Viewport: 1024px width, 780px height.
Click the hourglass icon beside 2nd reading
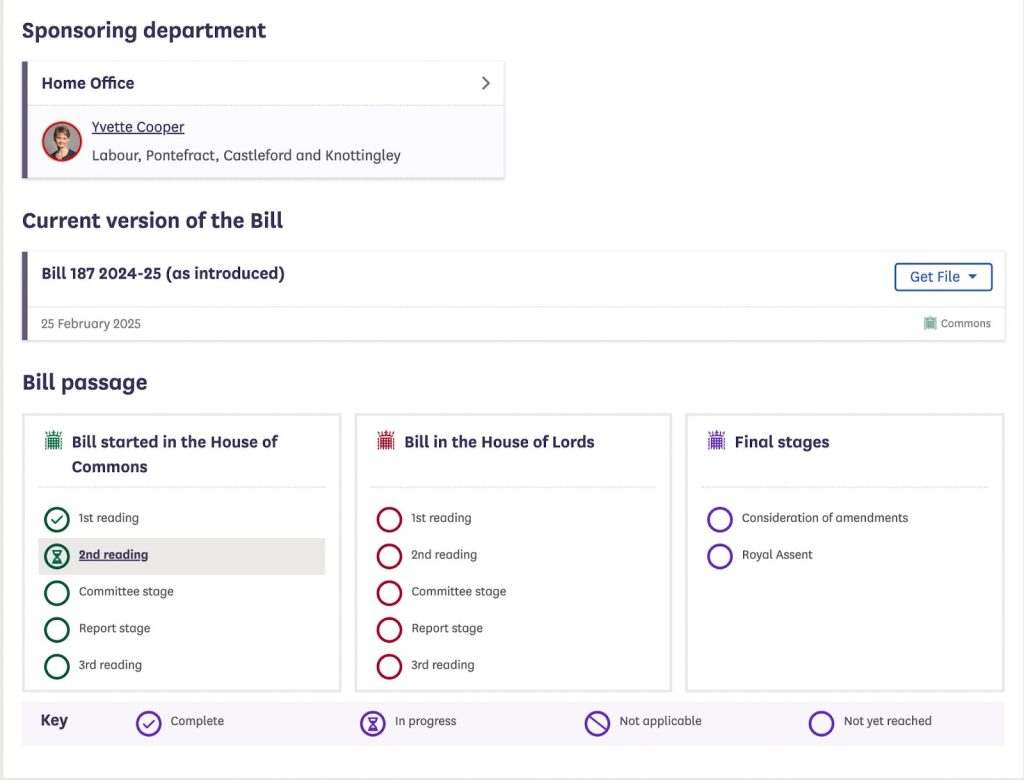coord(56,556)
